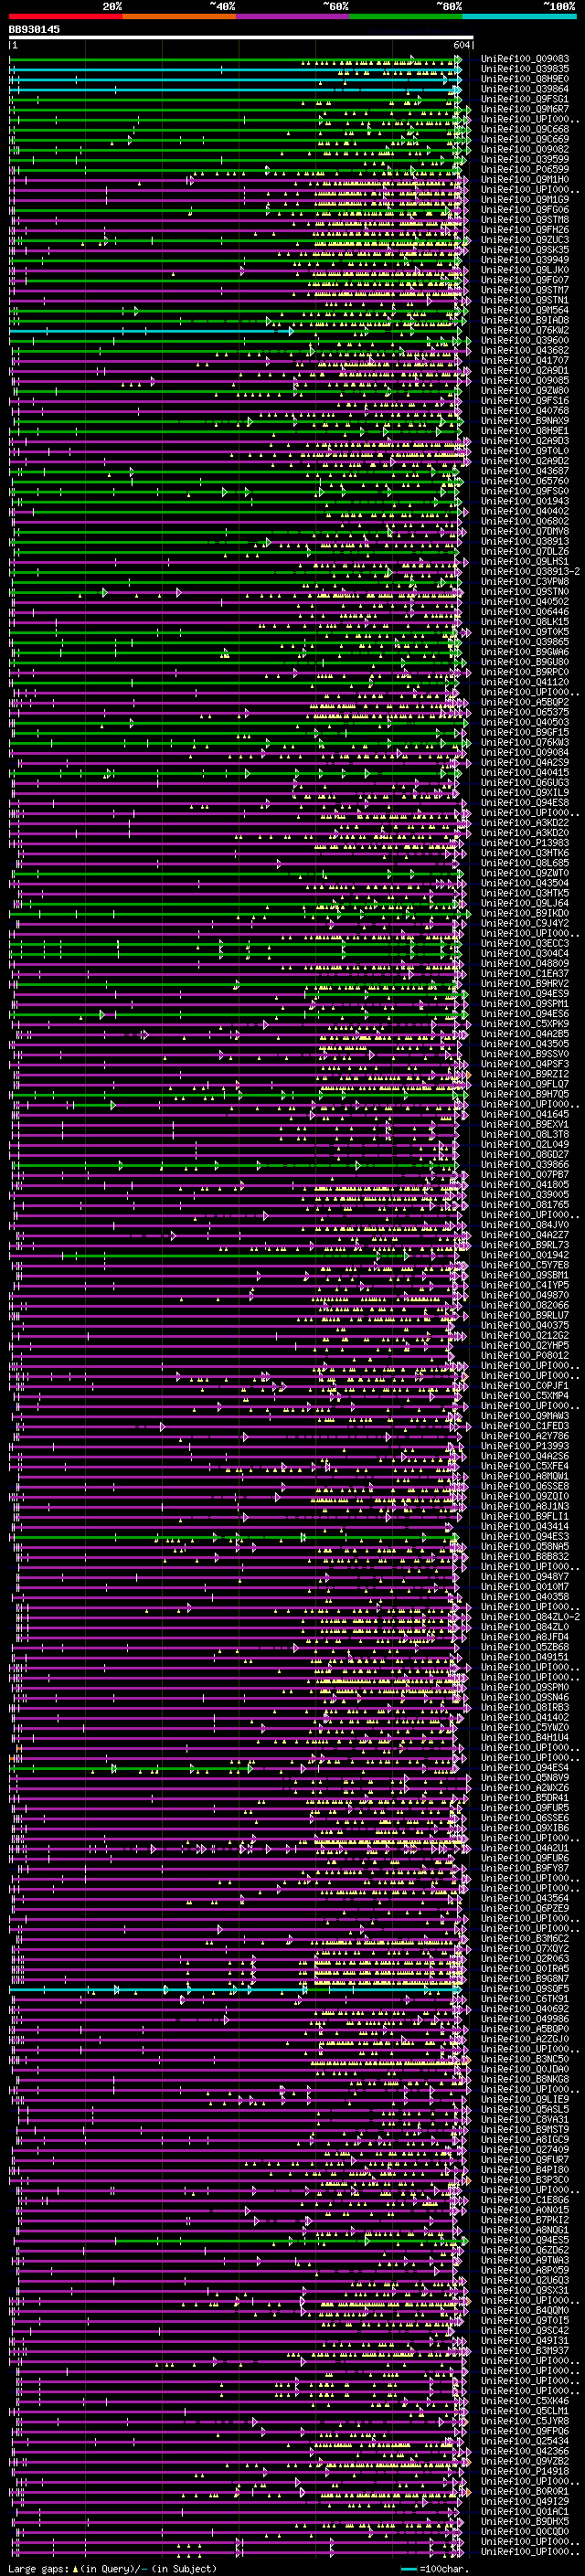This screenshot has height=2576, width=585.
Task: Choose hit UniRef100_Q5CLM1
Action: point(525,2410)
